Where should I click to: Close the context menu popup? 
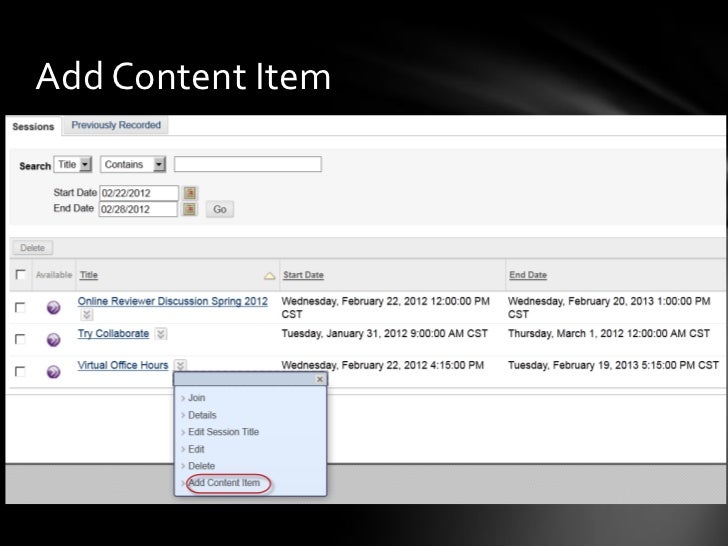[x=319, y=379]
